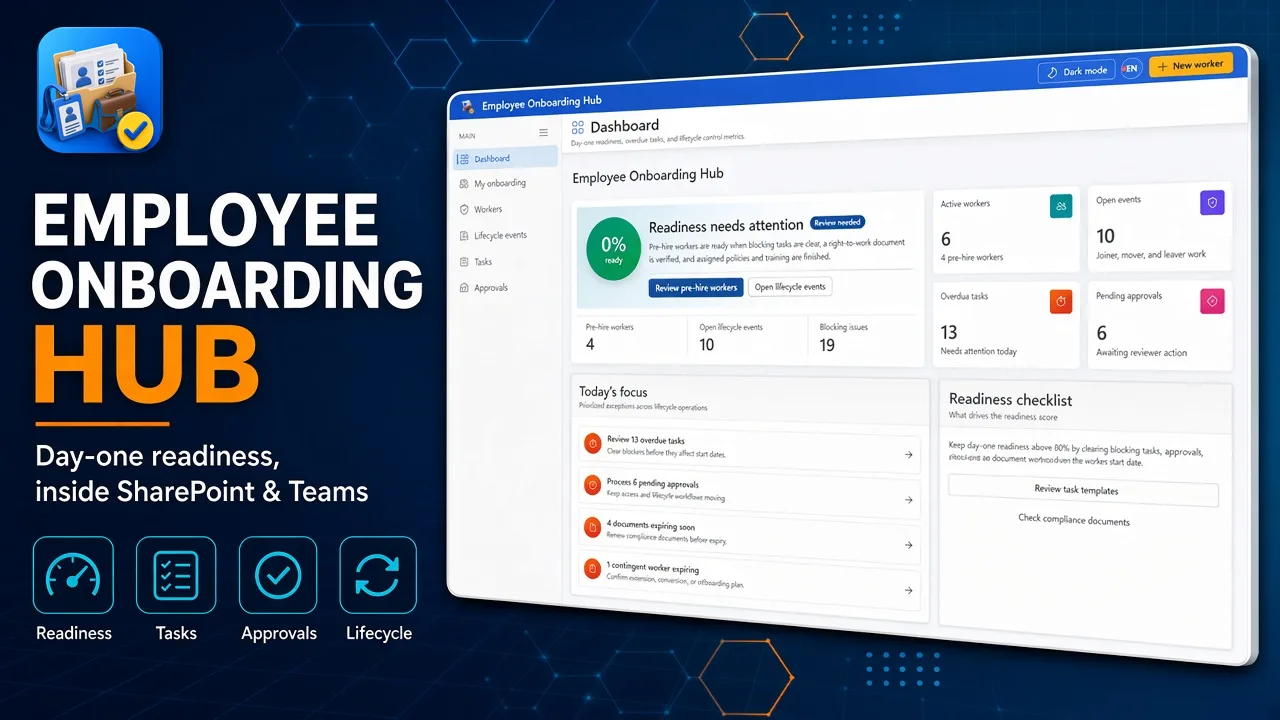Click the Readiness gauge icon
Screen dimensions: 1280x720
[x=73, y=575]
